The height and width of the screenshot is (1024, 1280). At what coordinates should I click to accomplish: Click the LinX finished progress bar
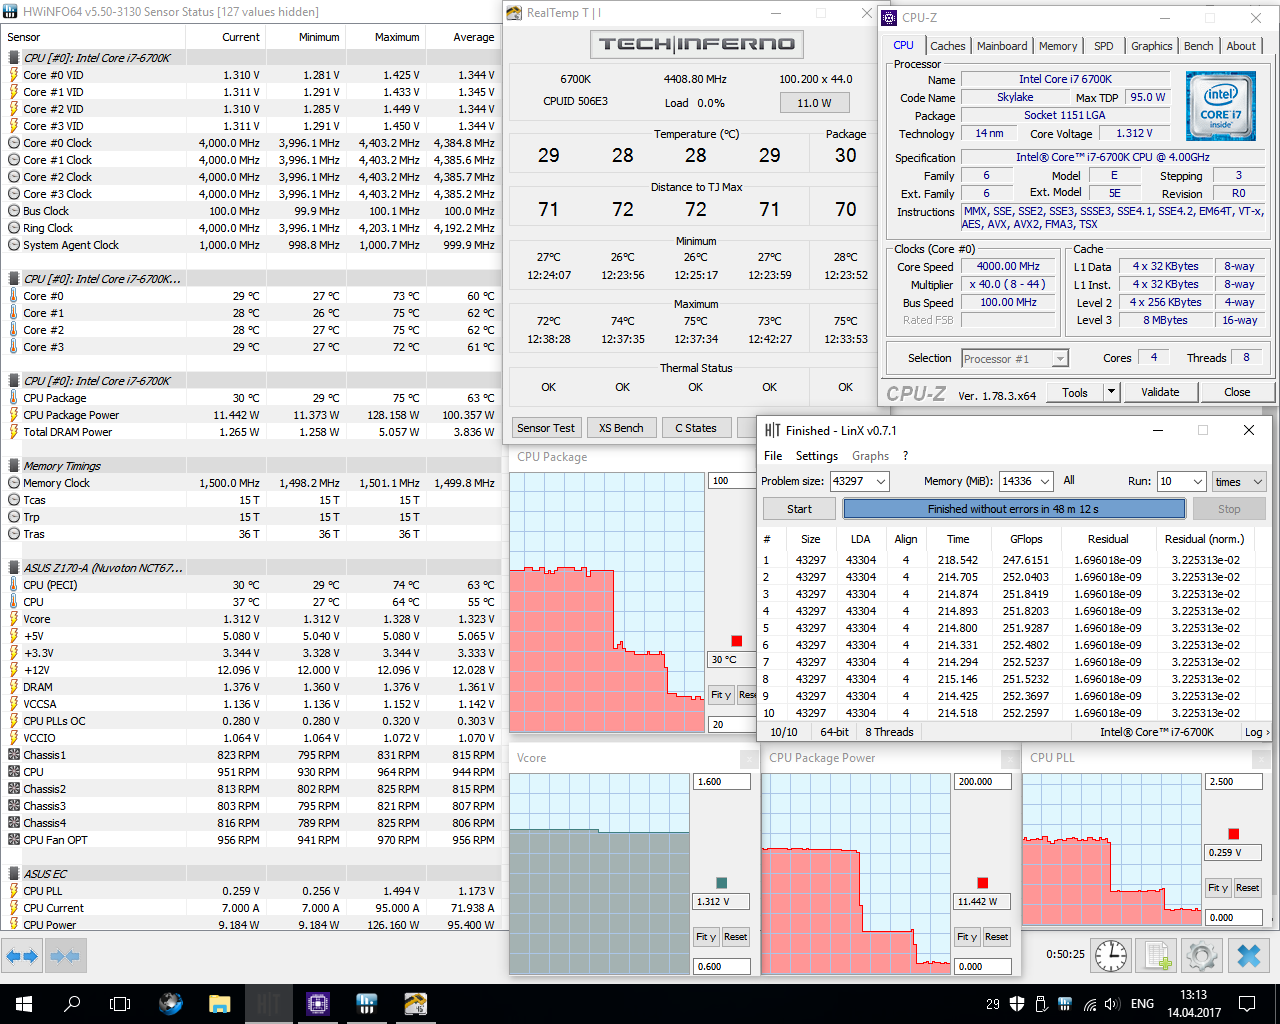[1014, 509]
